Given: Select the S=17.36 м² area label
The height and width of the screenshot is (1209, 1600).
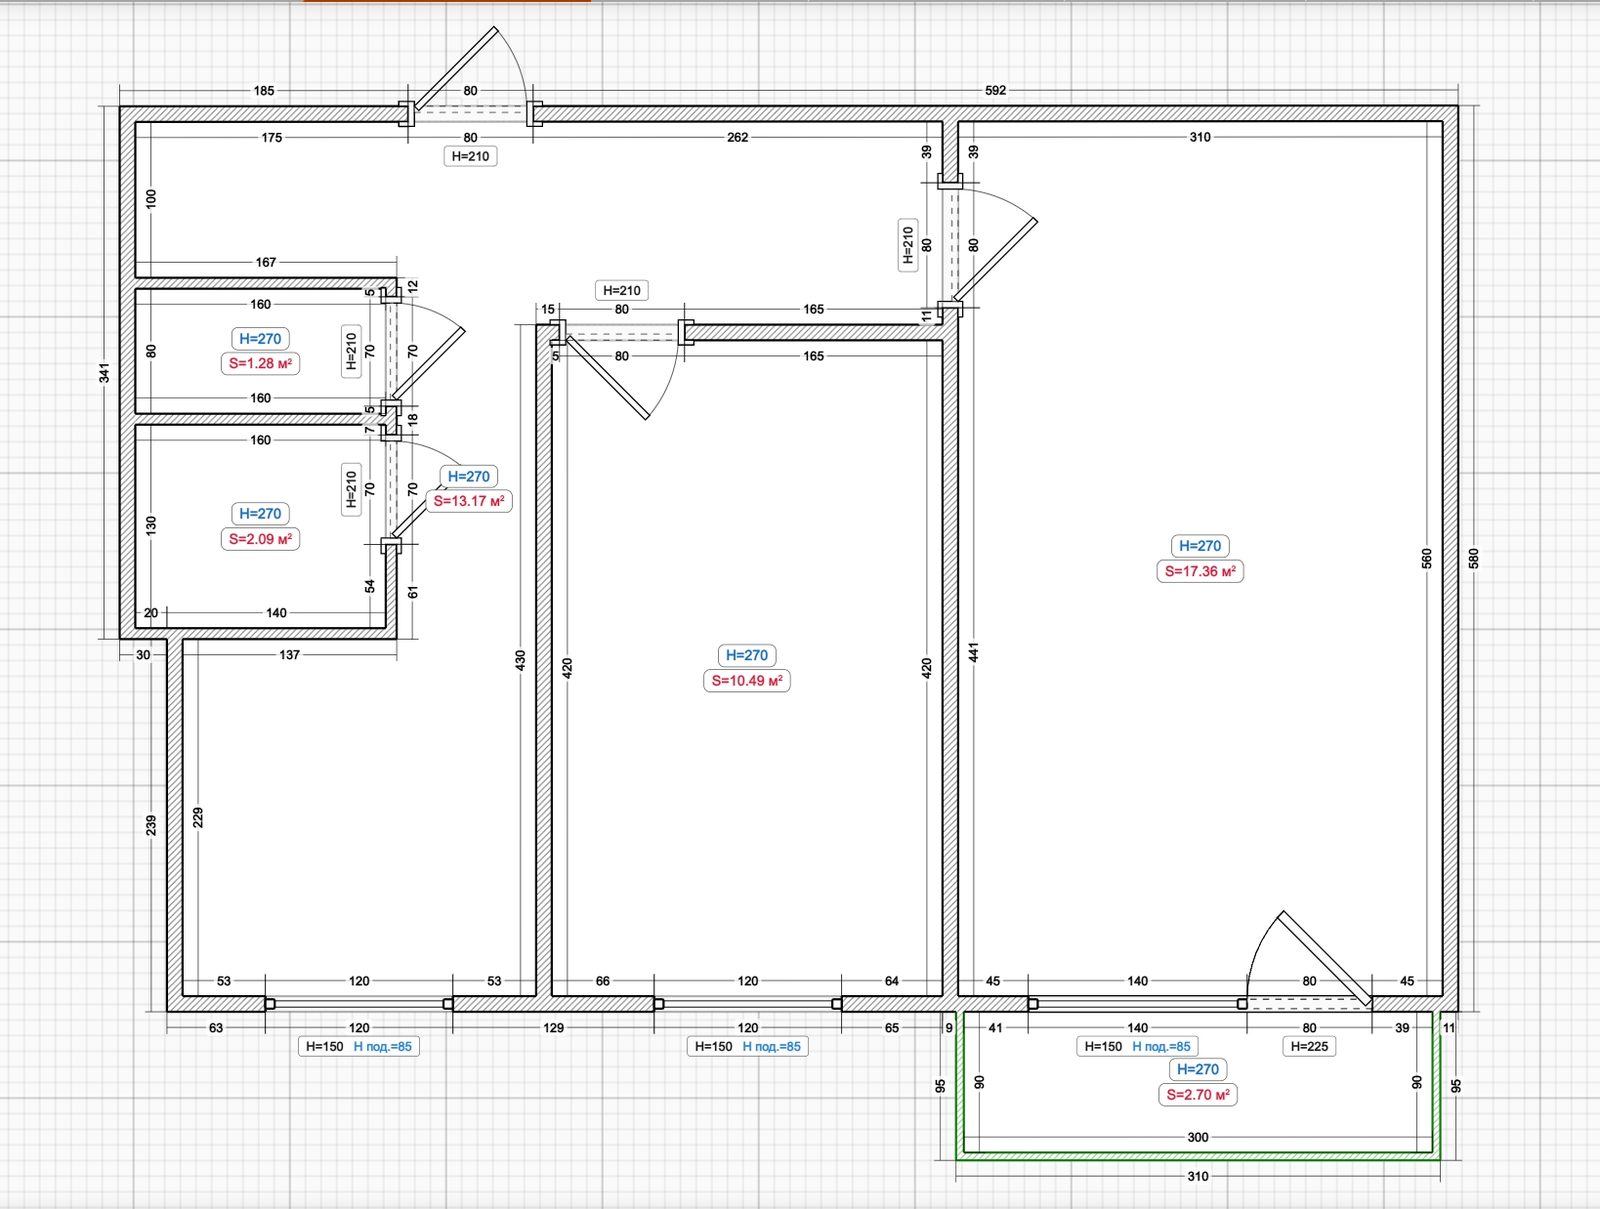Looking at the screenshot, I should [x=1200, y=571].
